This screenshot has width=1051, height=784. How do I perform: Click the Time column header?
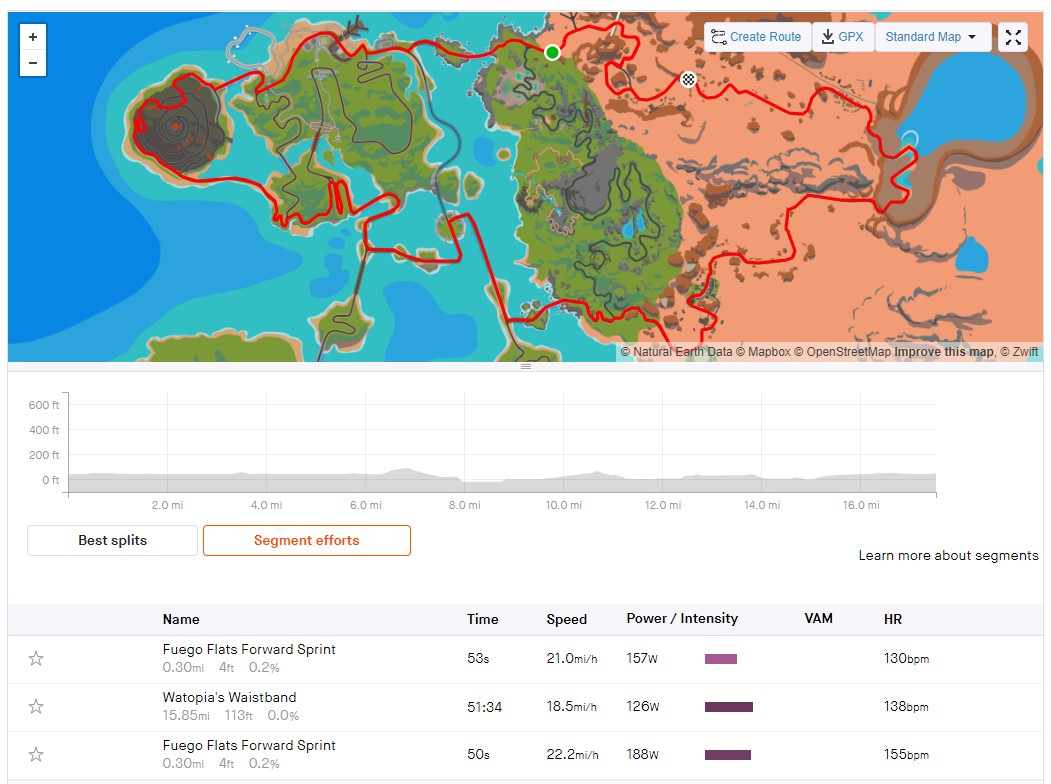(483, 619)
